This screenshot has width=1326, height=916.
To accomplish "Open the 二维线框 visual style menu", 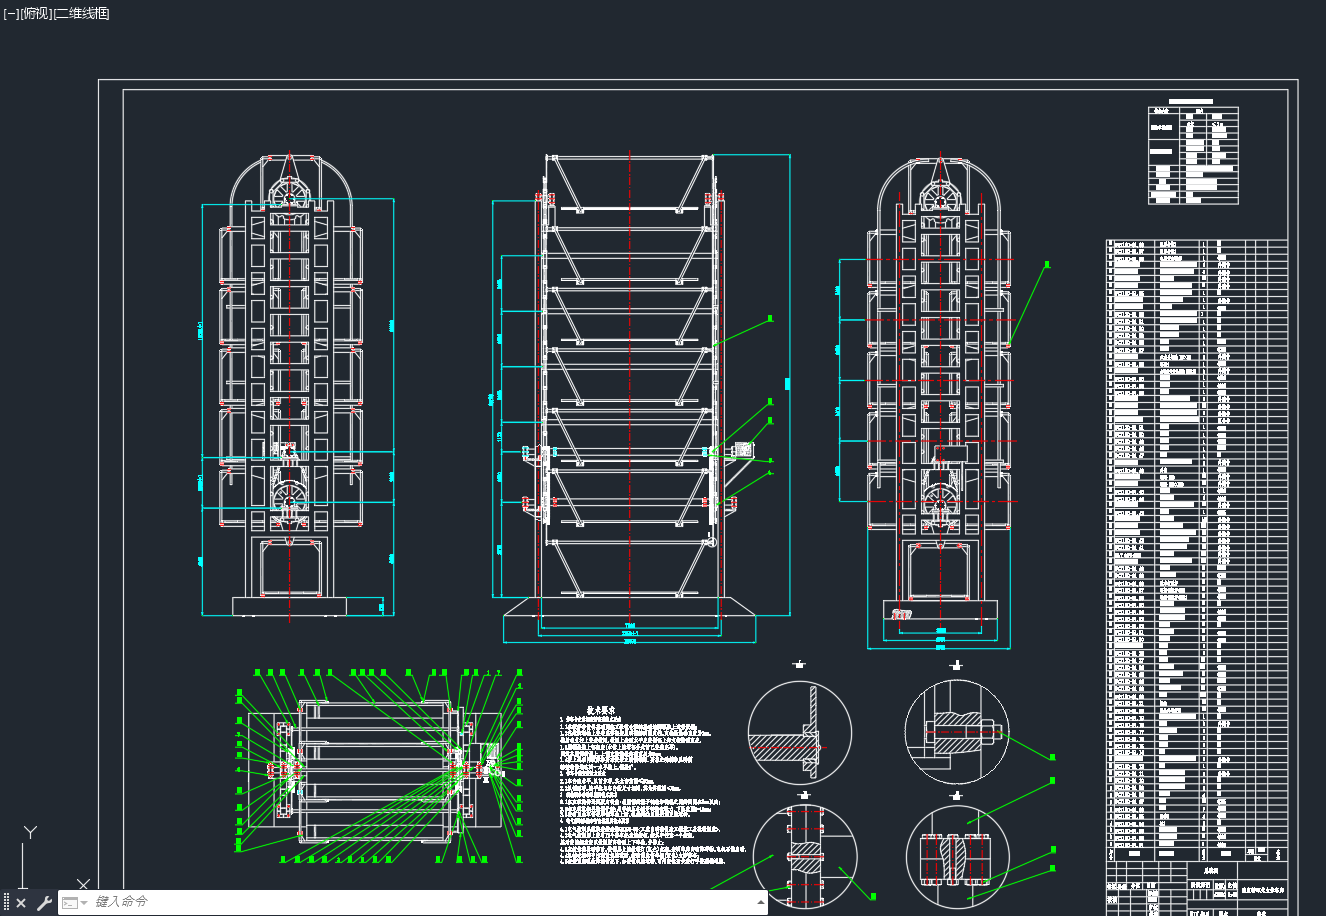I will (x=81, y=13).
